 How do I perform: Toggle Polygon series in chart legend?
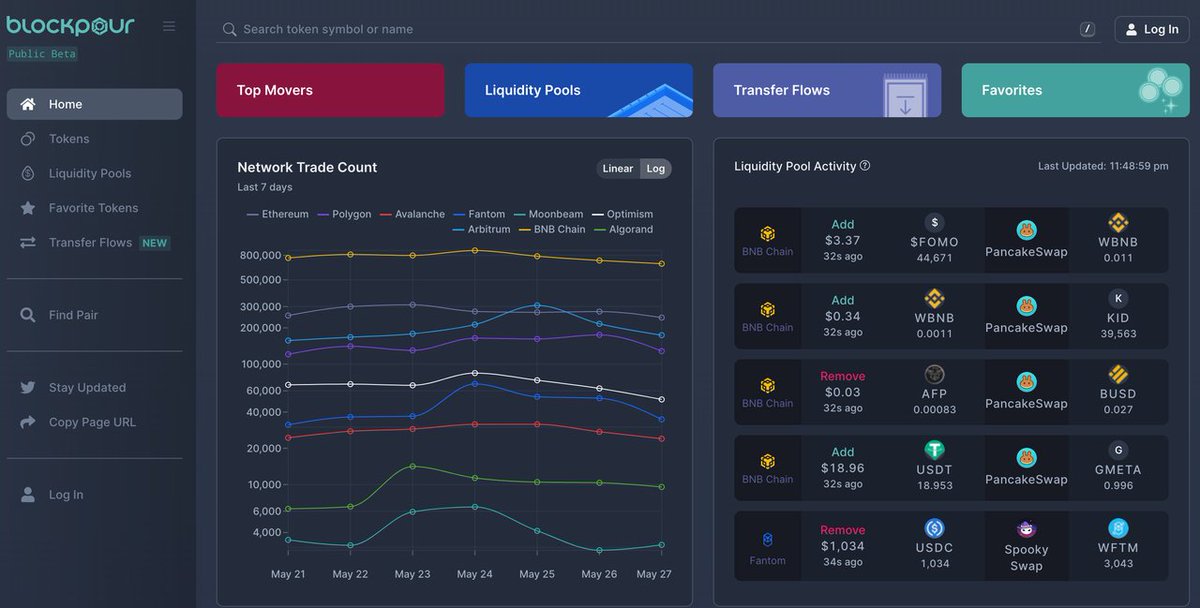click(x=344, y=214)
